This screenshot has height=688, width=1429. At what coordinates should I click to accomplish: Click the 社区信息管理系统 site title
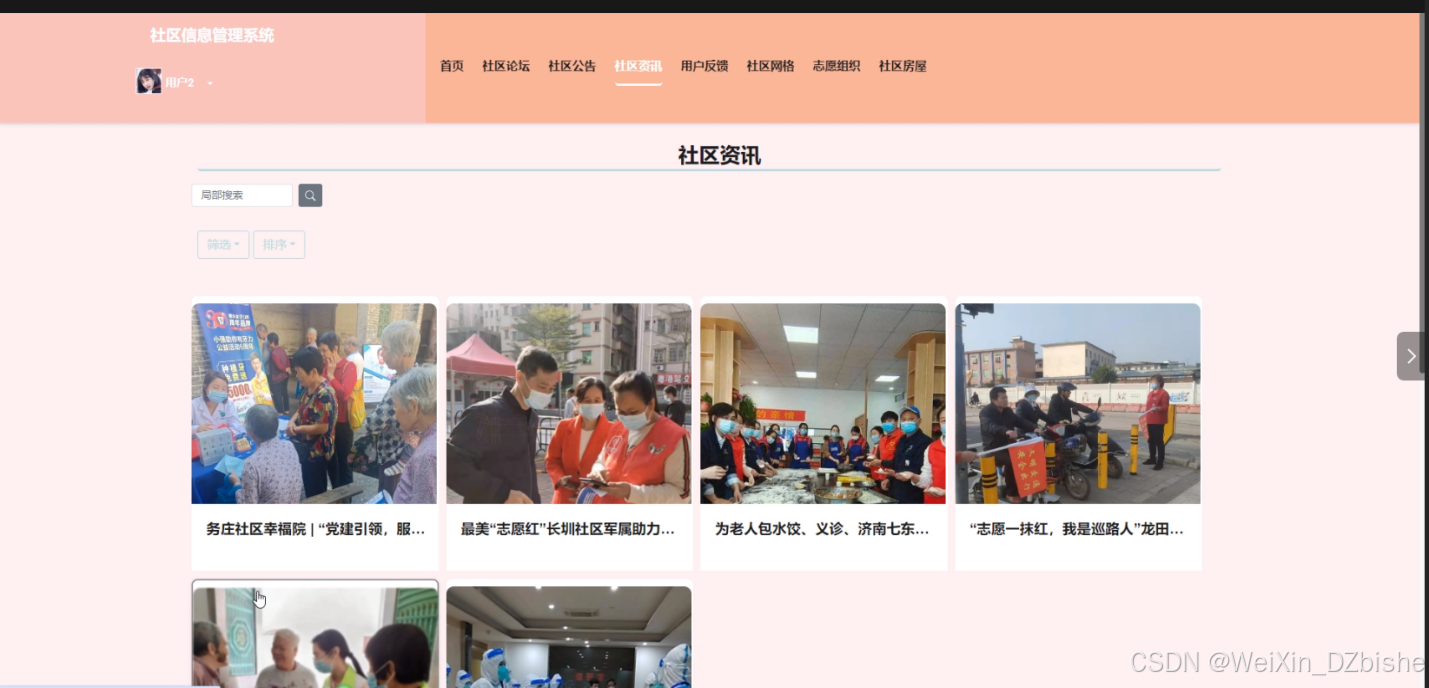[212, 36]
